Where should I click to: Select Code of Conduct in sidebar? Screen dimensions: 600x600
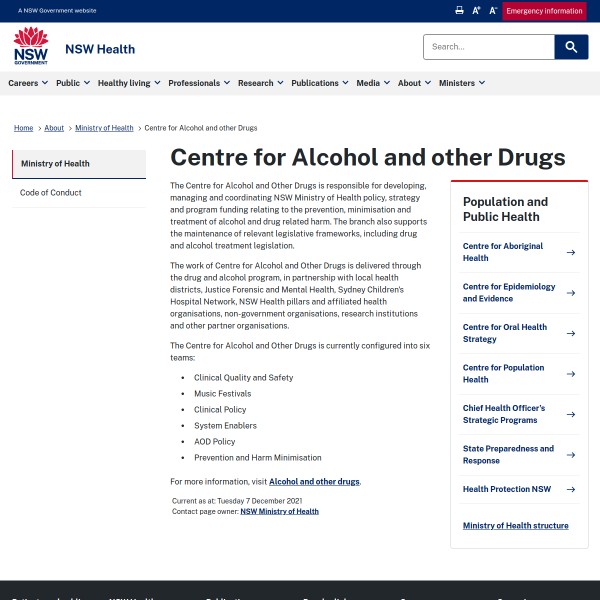51,192
